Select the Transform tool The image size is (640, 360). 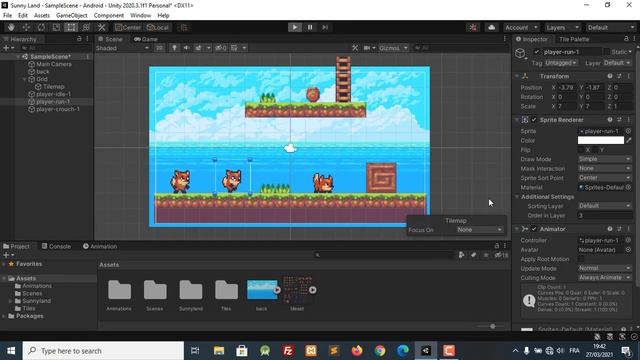click(x=86, y=27)
